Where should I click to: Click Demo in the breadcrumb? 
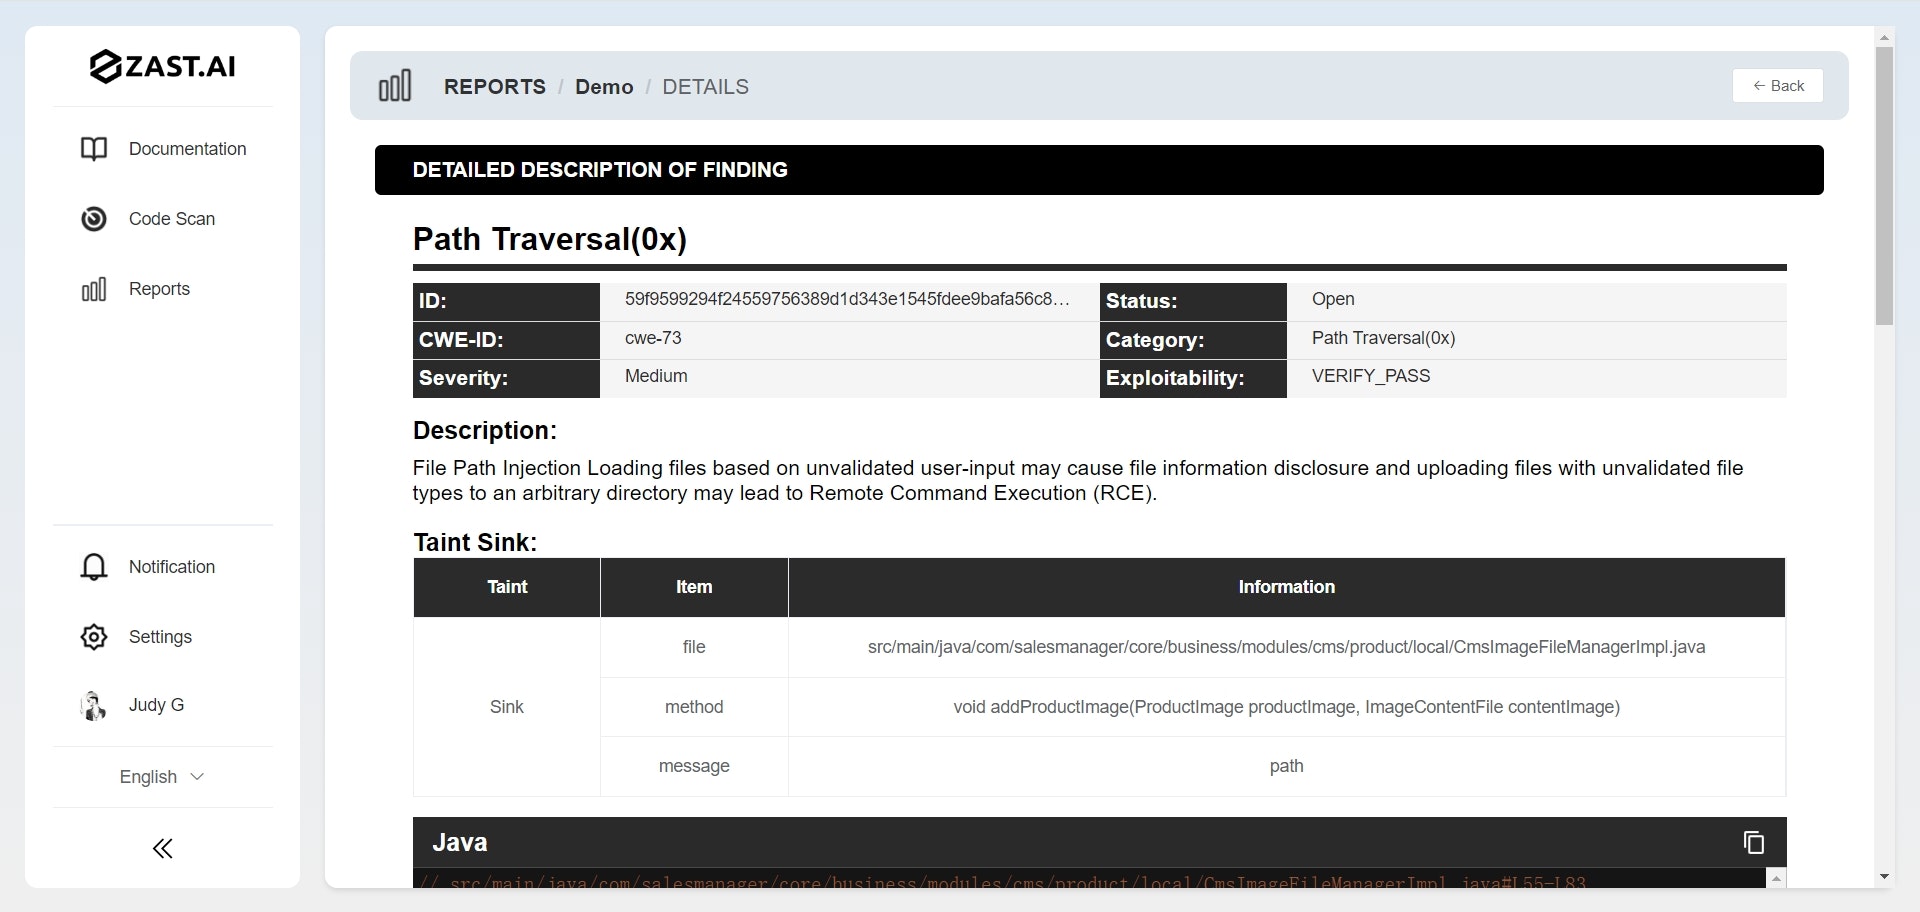[604, 87]
